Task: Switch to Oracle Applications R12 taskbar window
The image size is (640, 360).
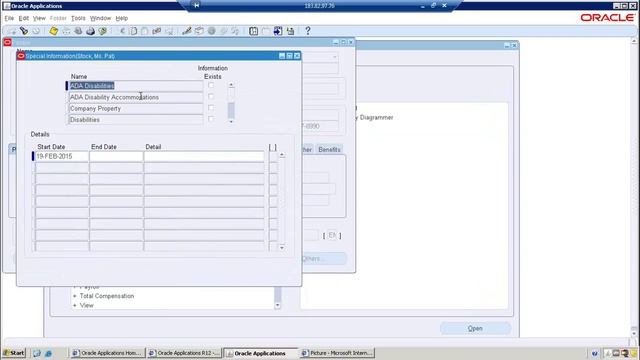Action: tap(184, 353)
